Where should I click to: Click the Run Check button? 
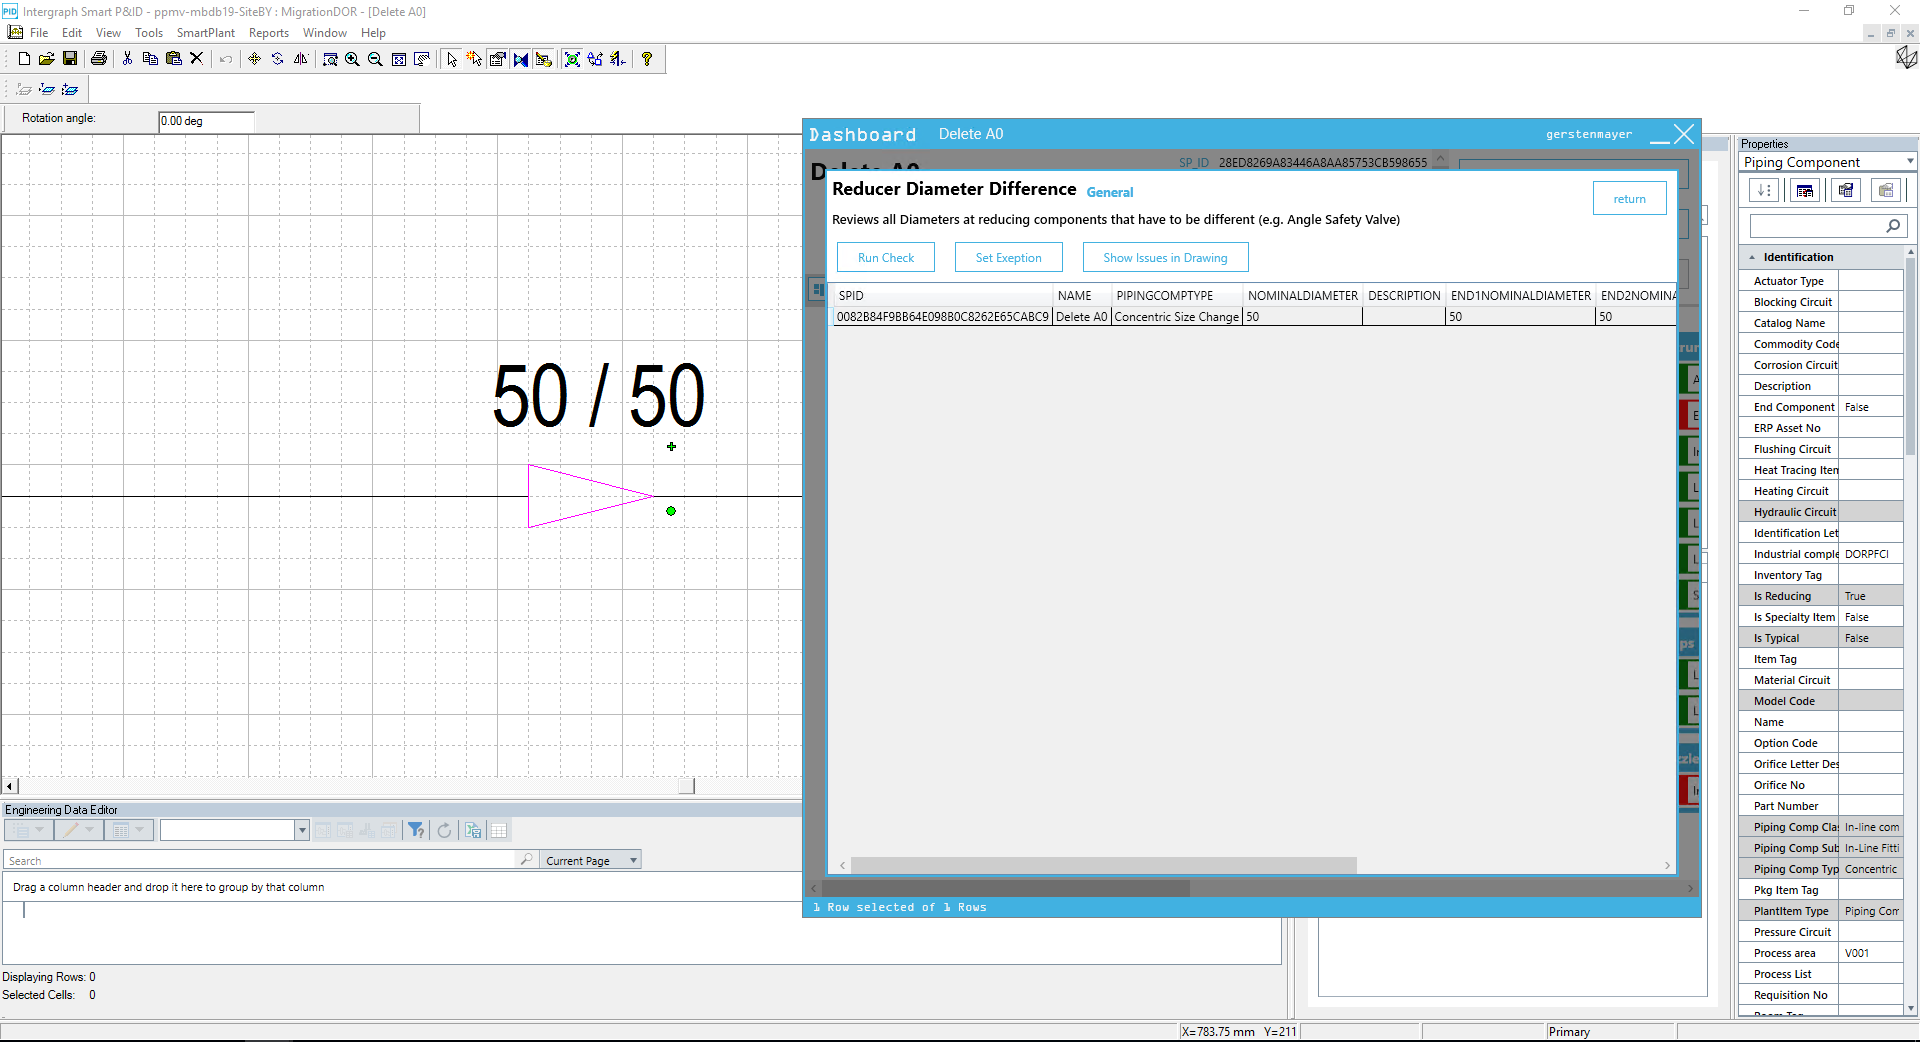tap(885, 257)
